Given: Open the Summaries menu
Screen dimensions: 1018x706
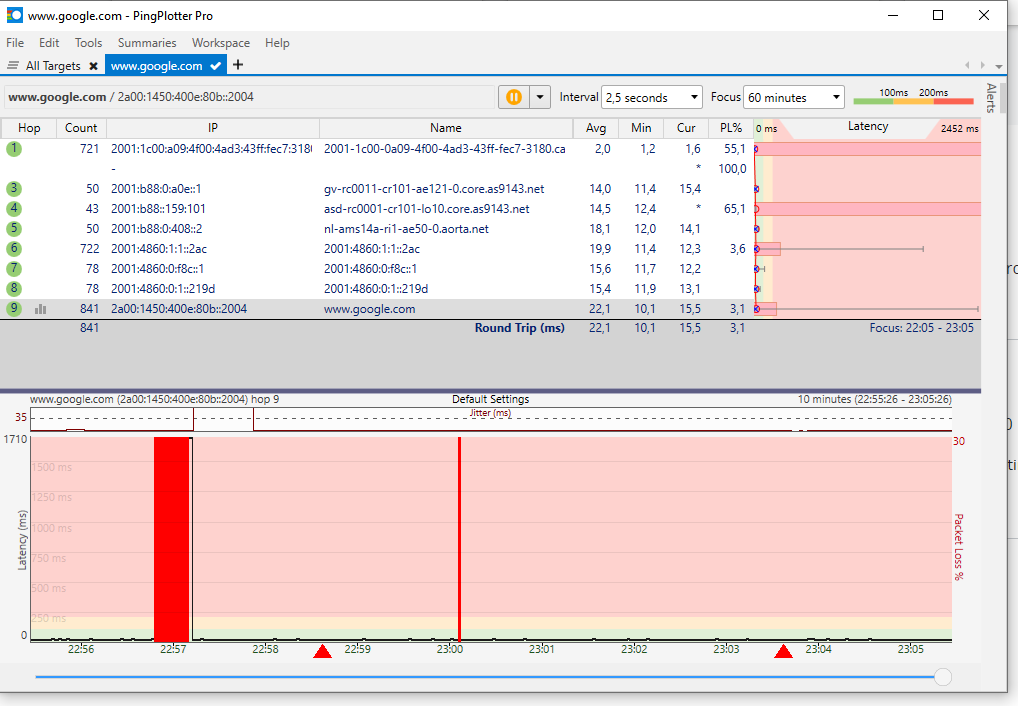Looking at the screenshot, I should tap(146, 43).
